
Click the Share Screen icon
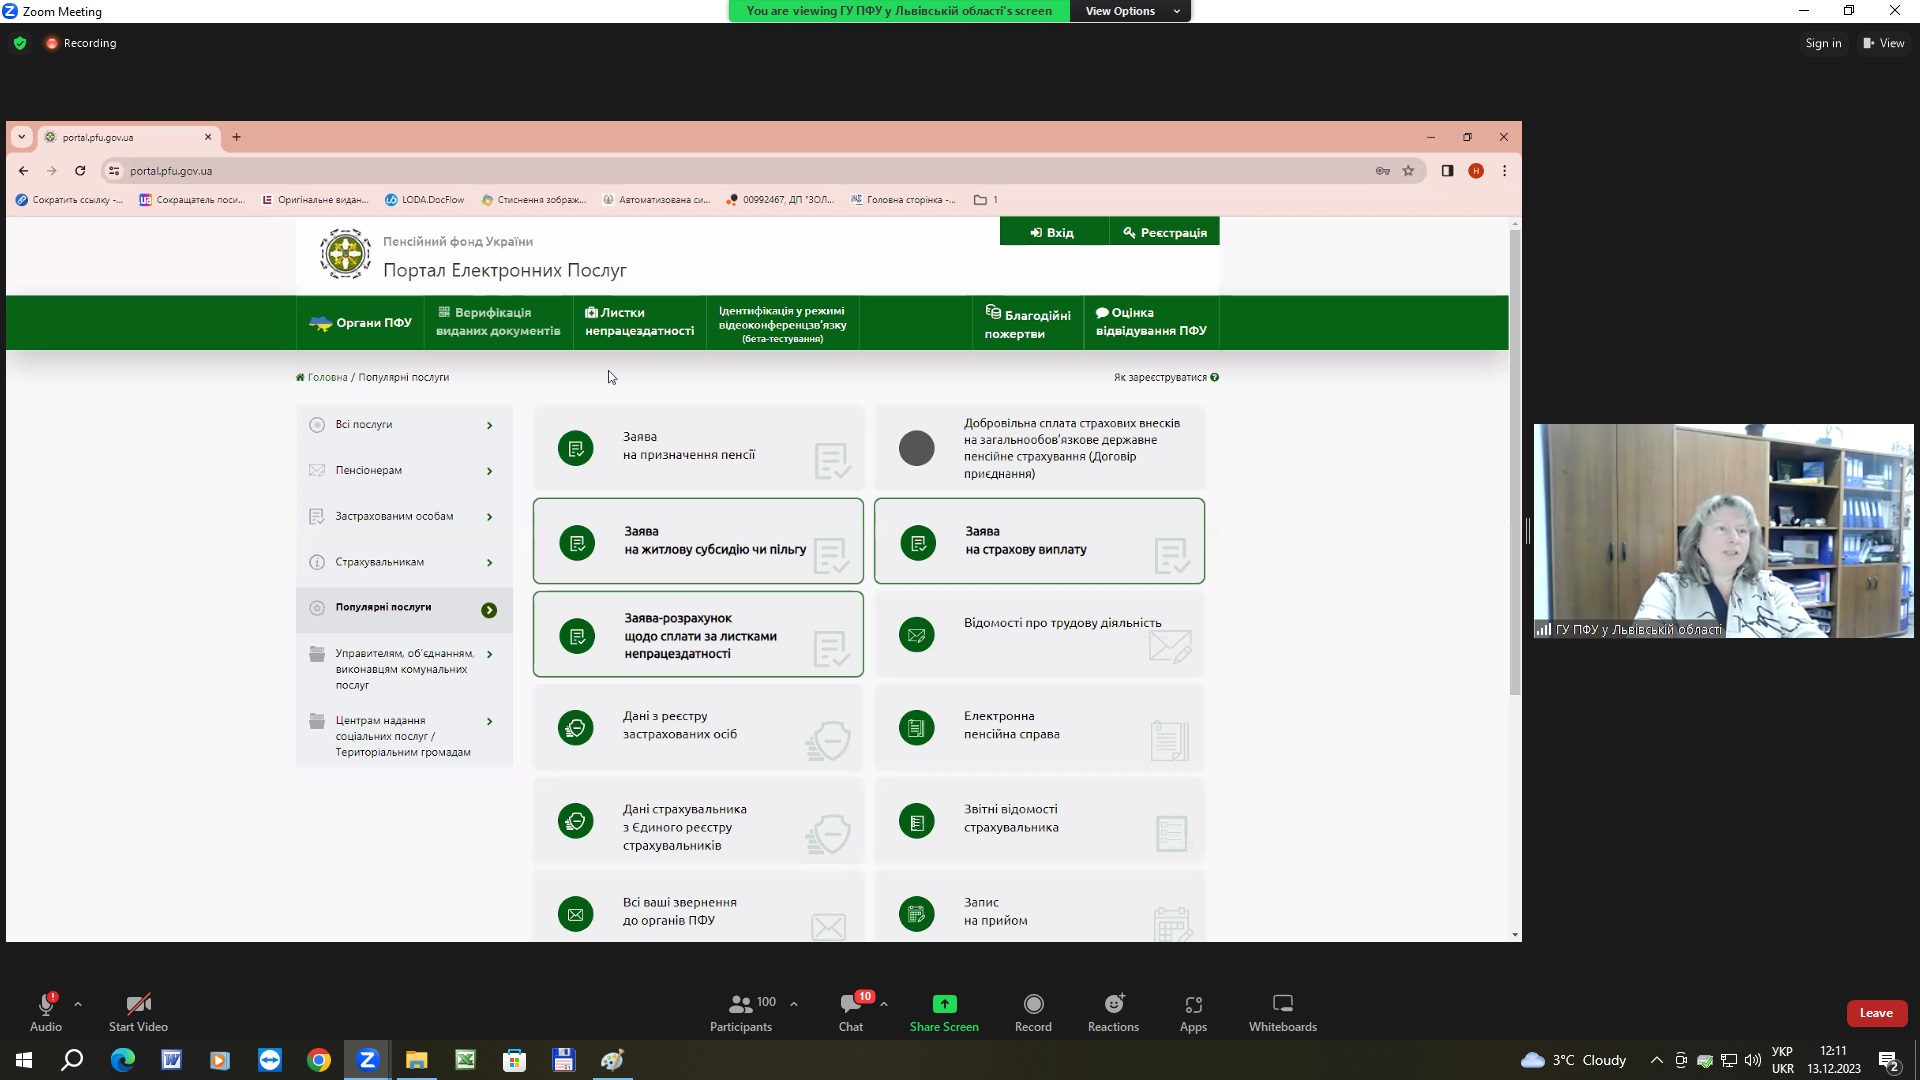tap(944, 1004)
